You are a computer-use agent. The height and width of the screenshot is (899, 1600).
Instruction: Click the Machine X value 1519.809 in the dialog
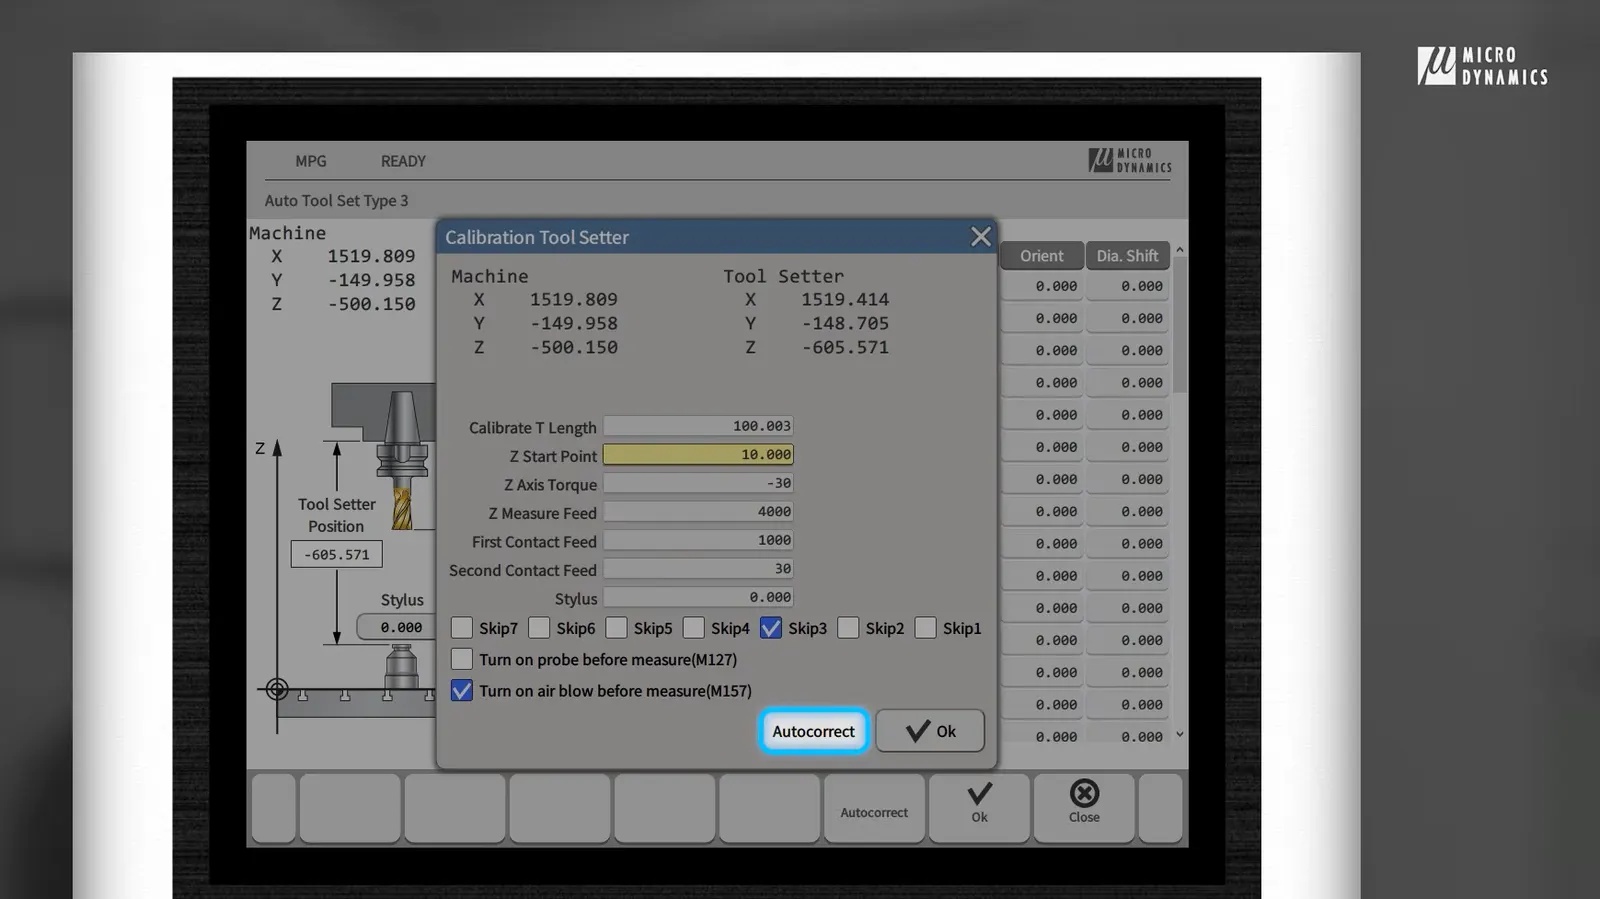(x=573, y=299)
